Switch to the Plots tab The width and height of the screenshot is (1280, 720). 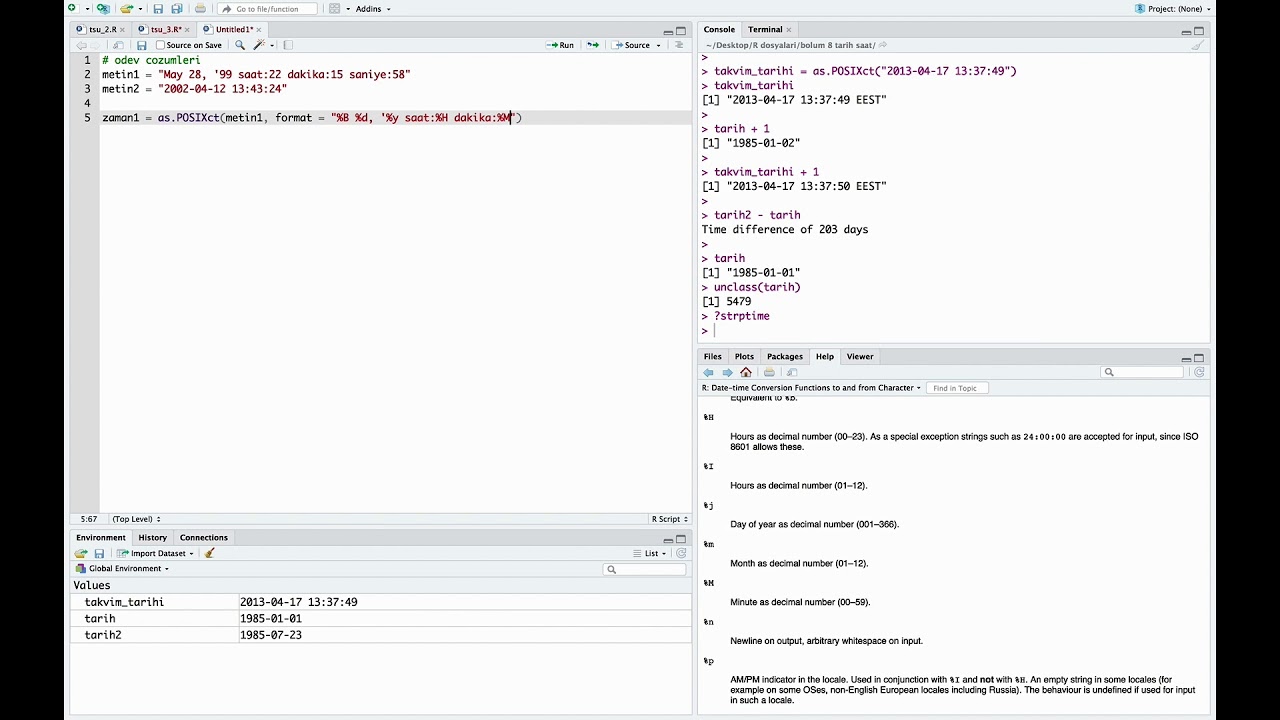[x=744, y=357]
